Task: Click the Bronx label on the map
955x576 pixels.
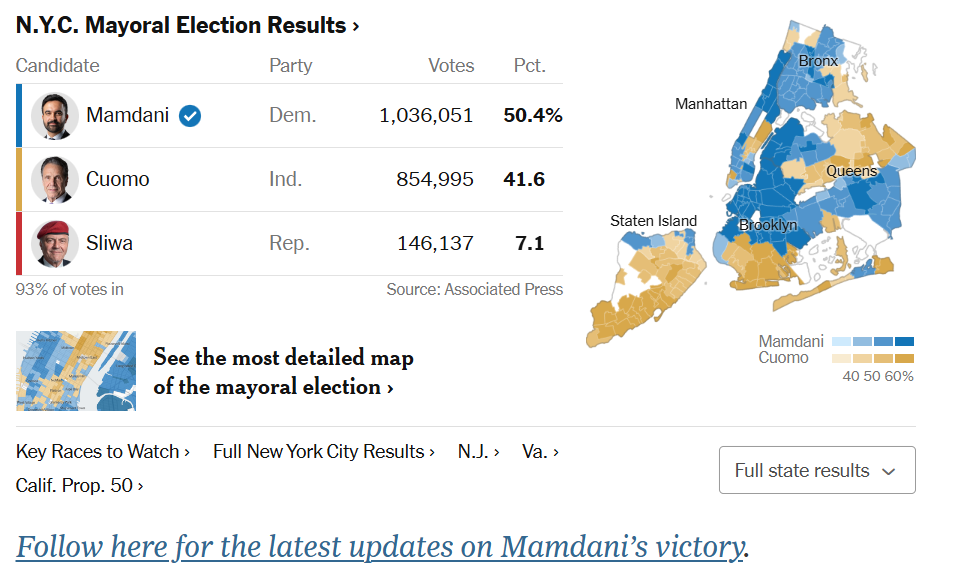Action: tap(818, 61)
